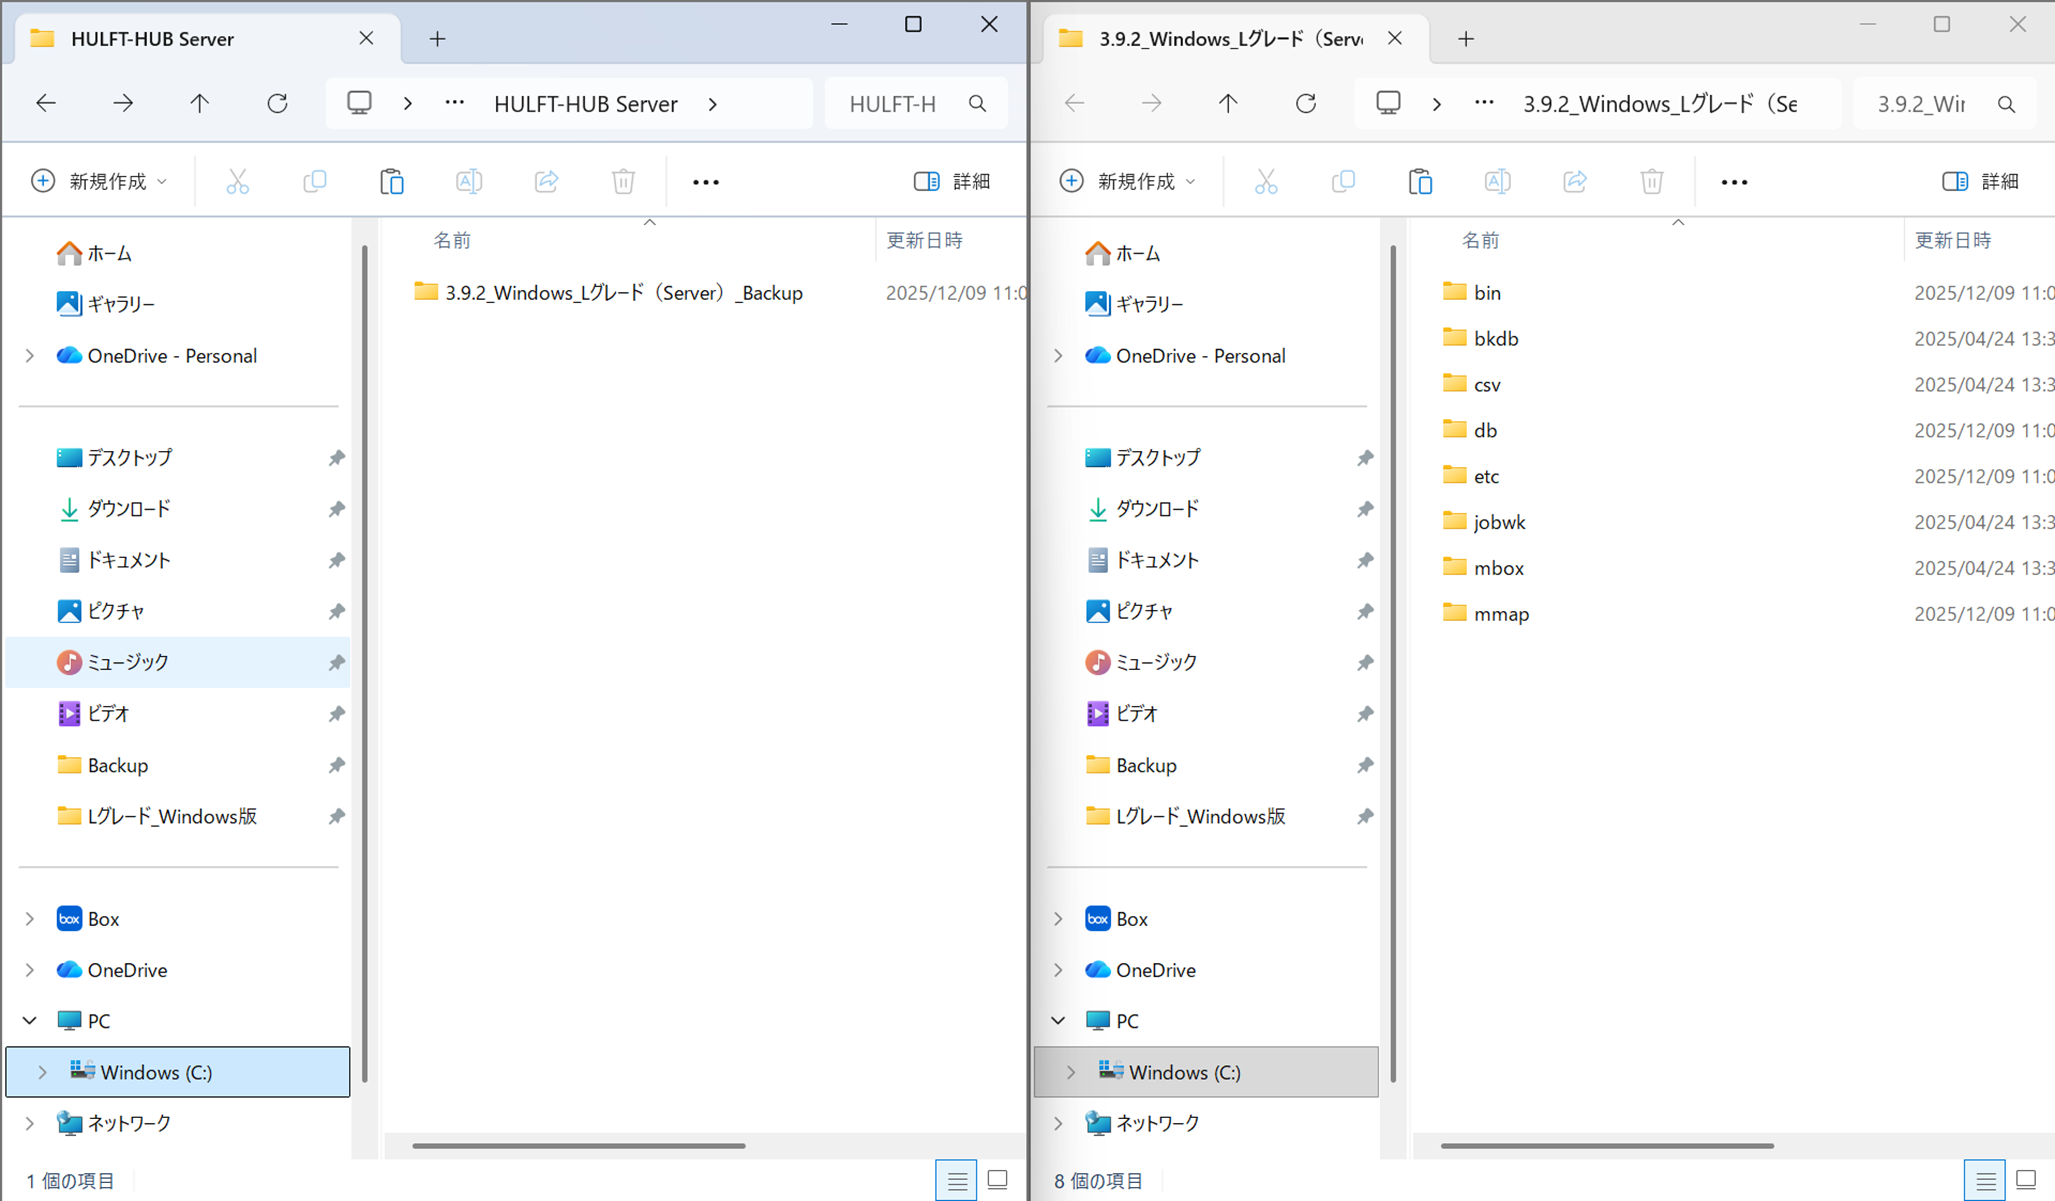Switch to large thumbnails view in left window
The height and width of the screenshot is (1201, 2055).
coord(997,1180)
